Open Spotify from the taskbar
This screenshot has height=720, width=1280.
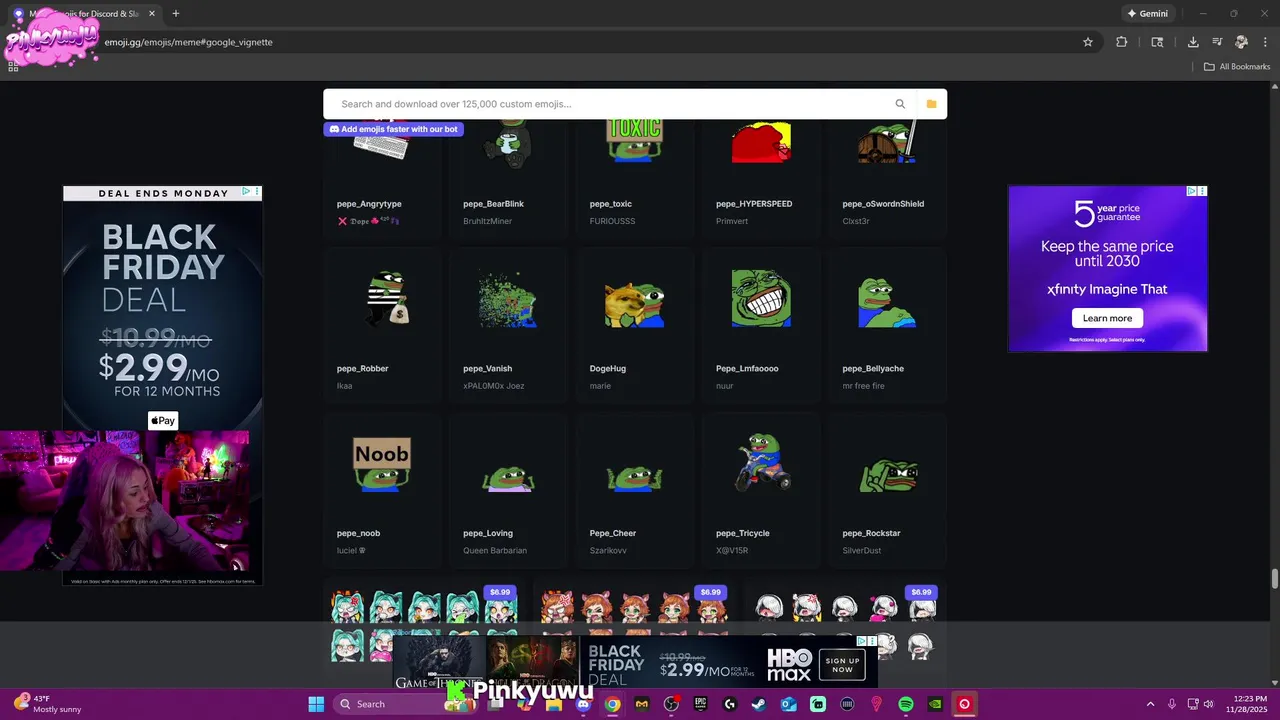point(906,704)
